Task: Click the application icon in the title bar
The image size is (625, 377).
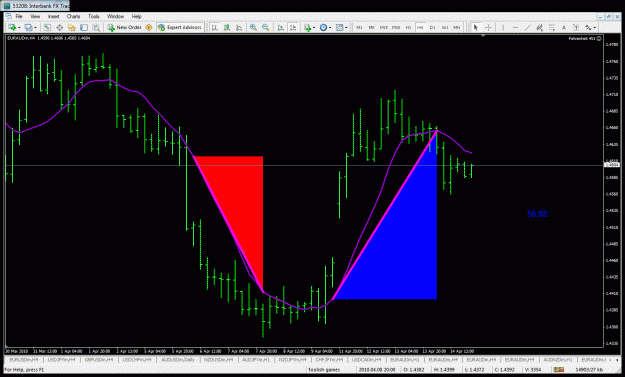Action: pos(7,6)
